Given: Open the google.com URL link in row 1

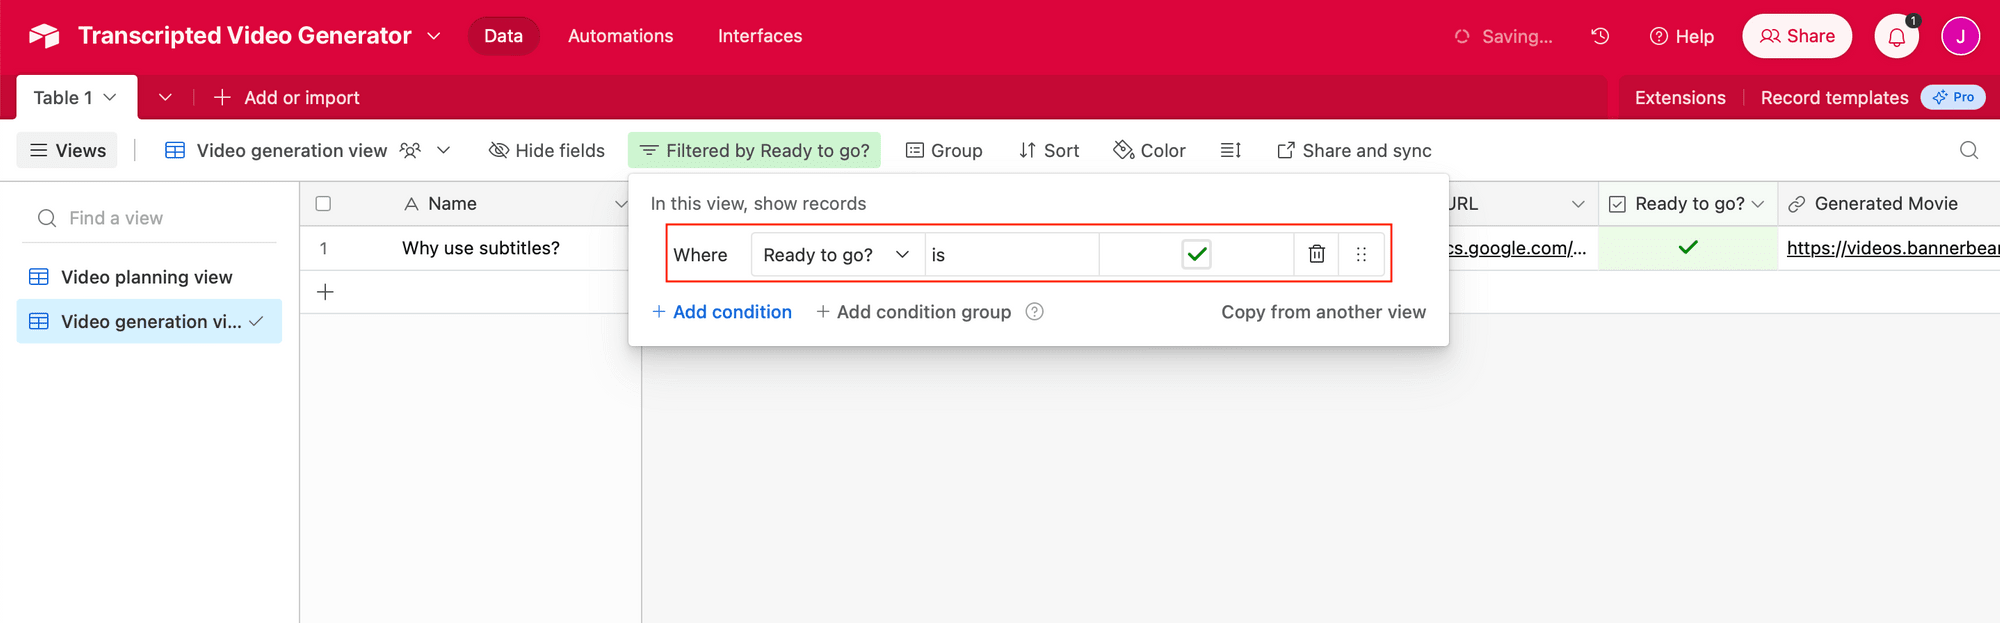Looking at the screenshot, I should pyautogui.click(x=1518, y=248).
